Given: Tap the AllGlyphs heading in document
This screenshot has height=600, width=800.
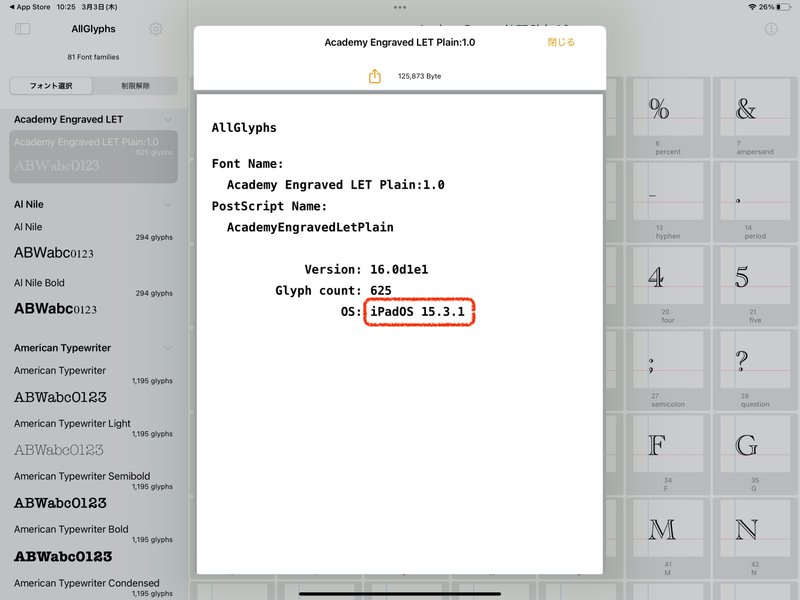Looking at the screenshot, I should coord(244,128).
